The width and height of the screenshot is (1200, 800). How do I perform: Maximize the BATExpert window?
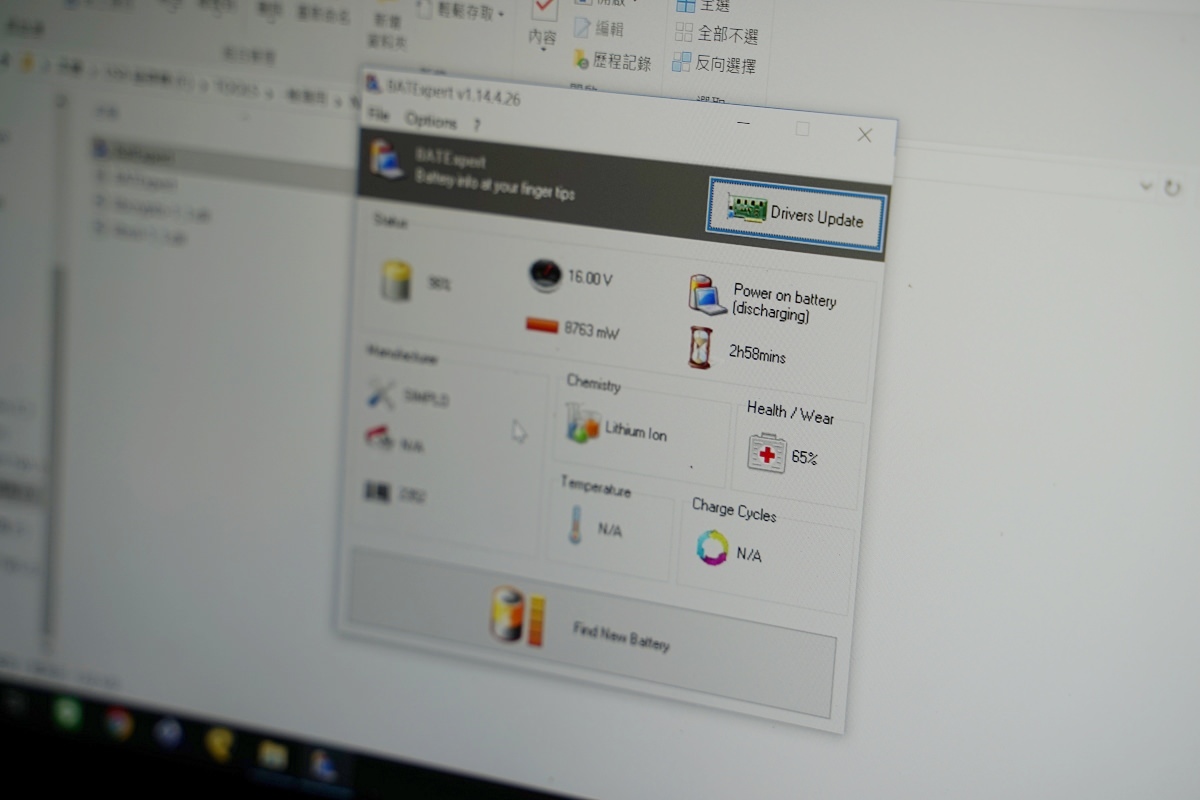coord(802,129)
